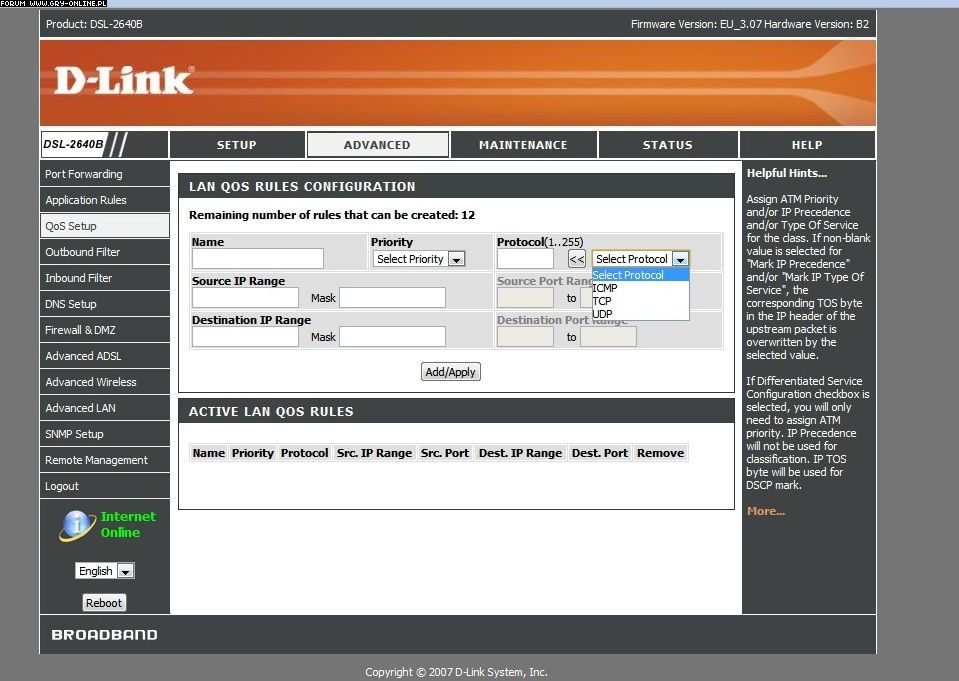Open SNMP Setup page
This screenshot has height=681, width=959.
click(105, 434)
